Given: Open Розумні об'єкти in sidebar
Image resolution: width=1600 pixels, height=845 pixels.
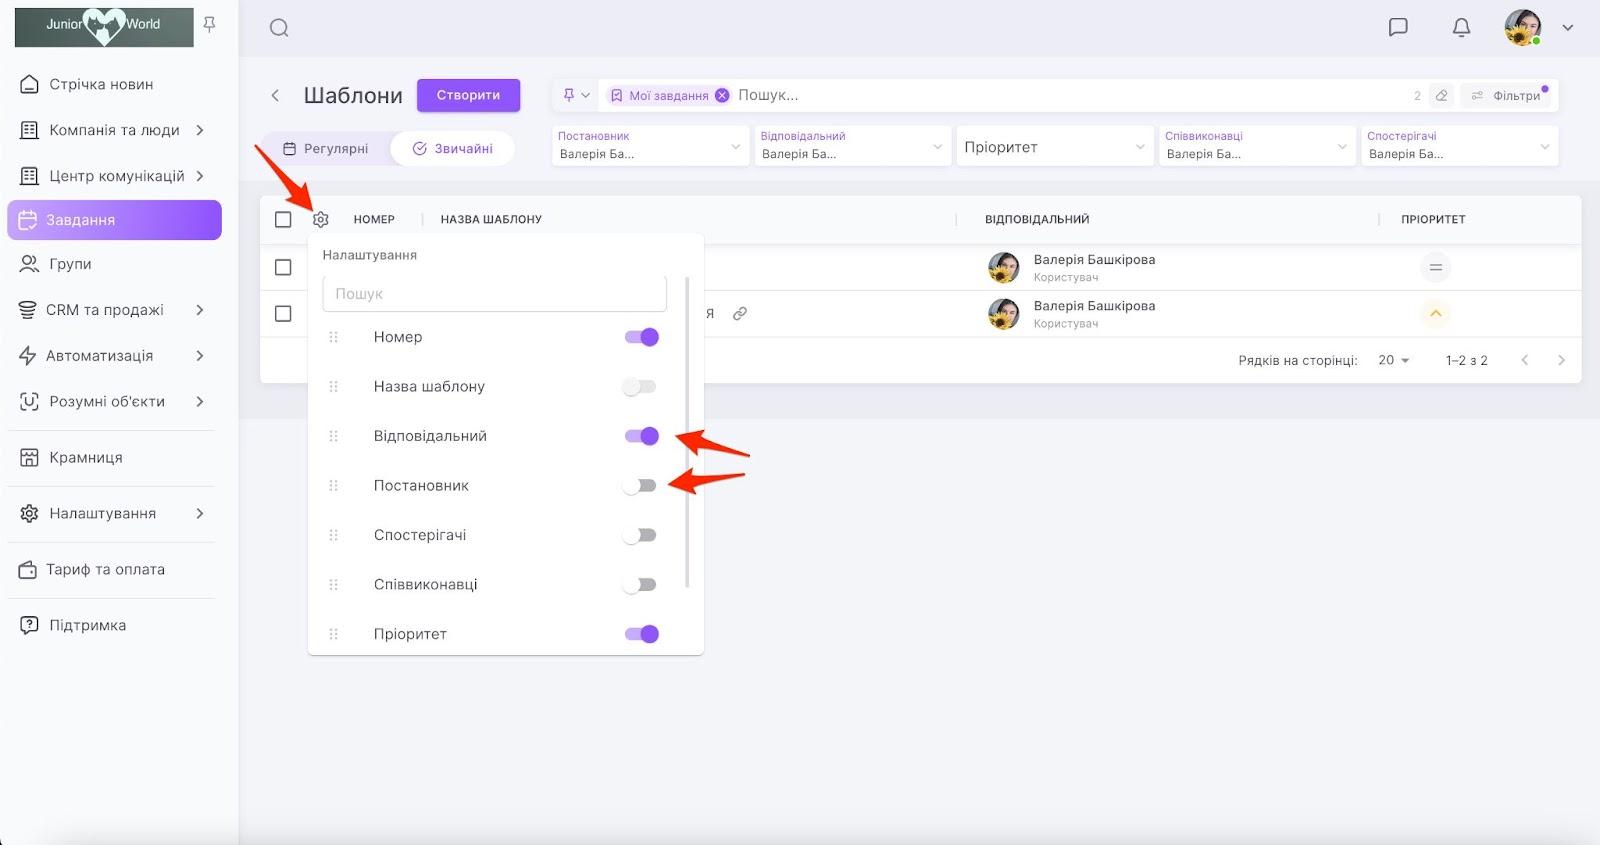Looking at the screenshot, I should 114,402.
